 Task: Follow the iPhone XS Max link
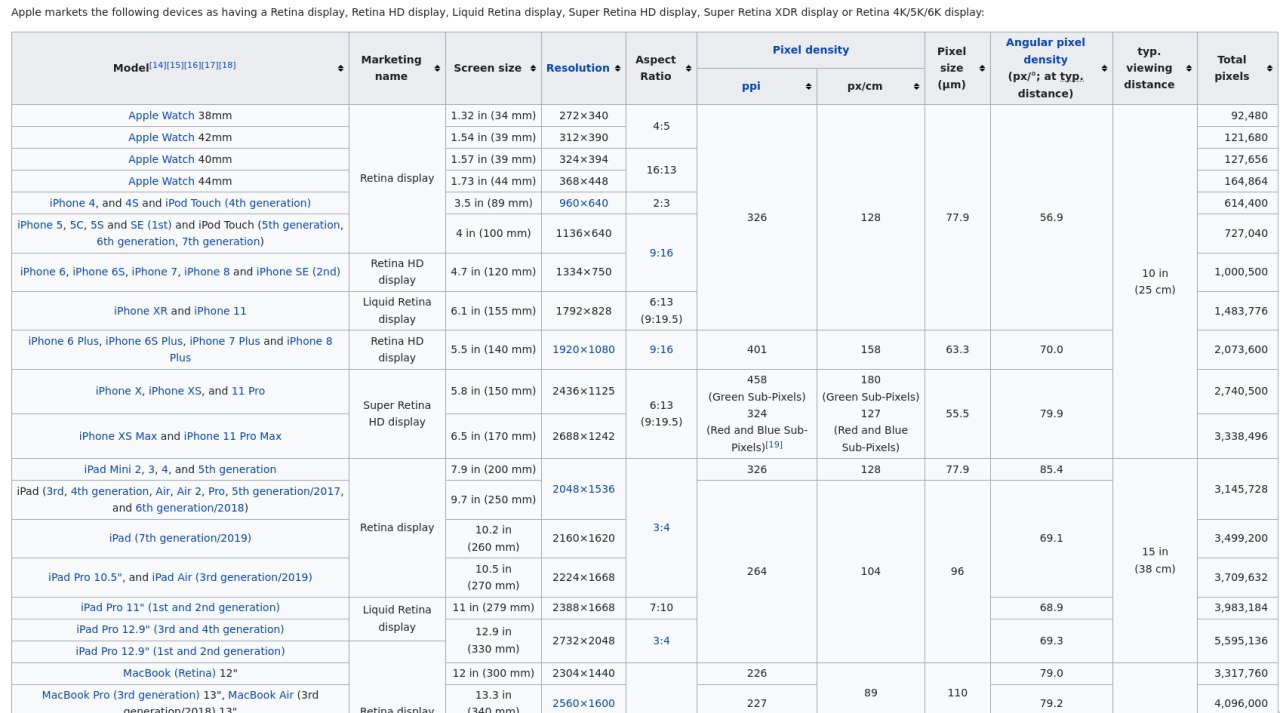click(x=118, y=436)
